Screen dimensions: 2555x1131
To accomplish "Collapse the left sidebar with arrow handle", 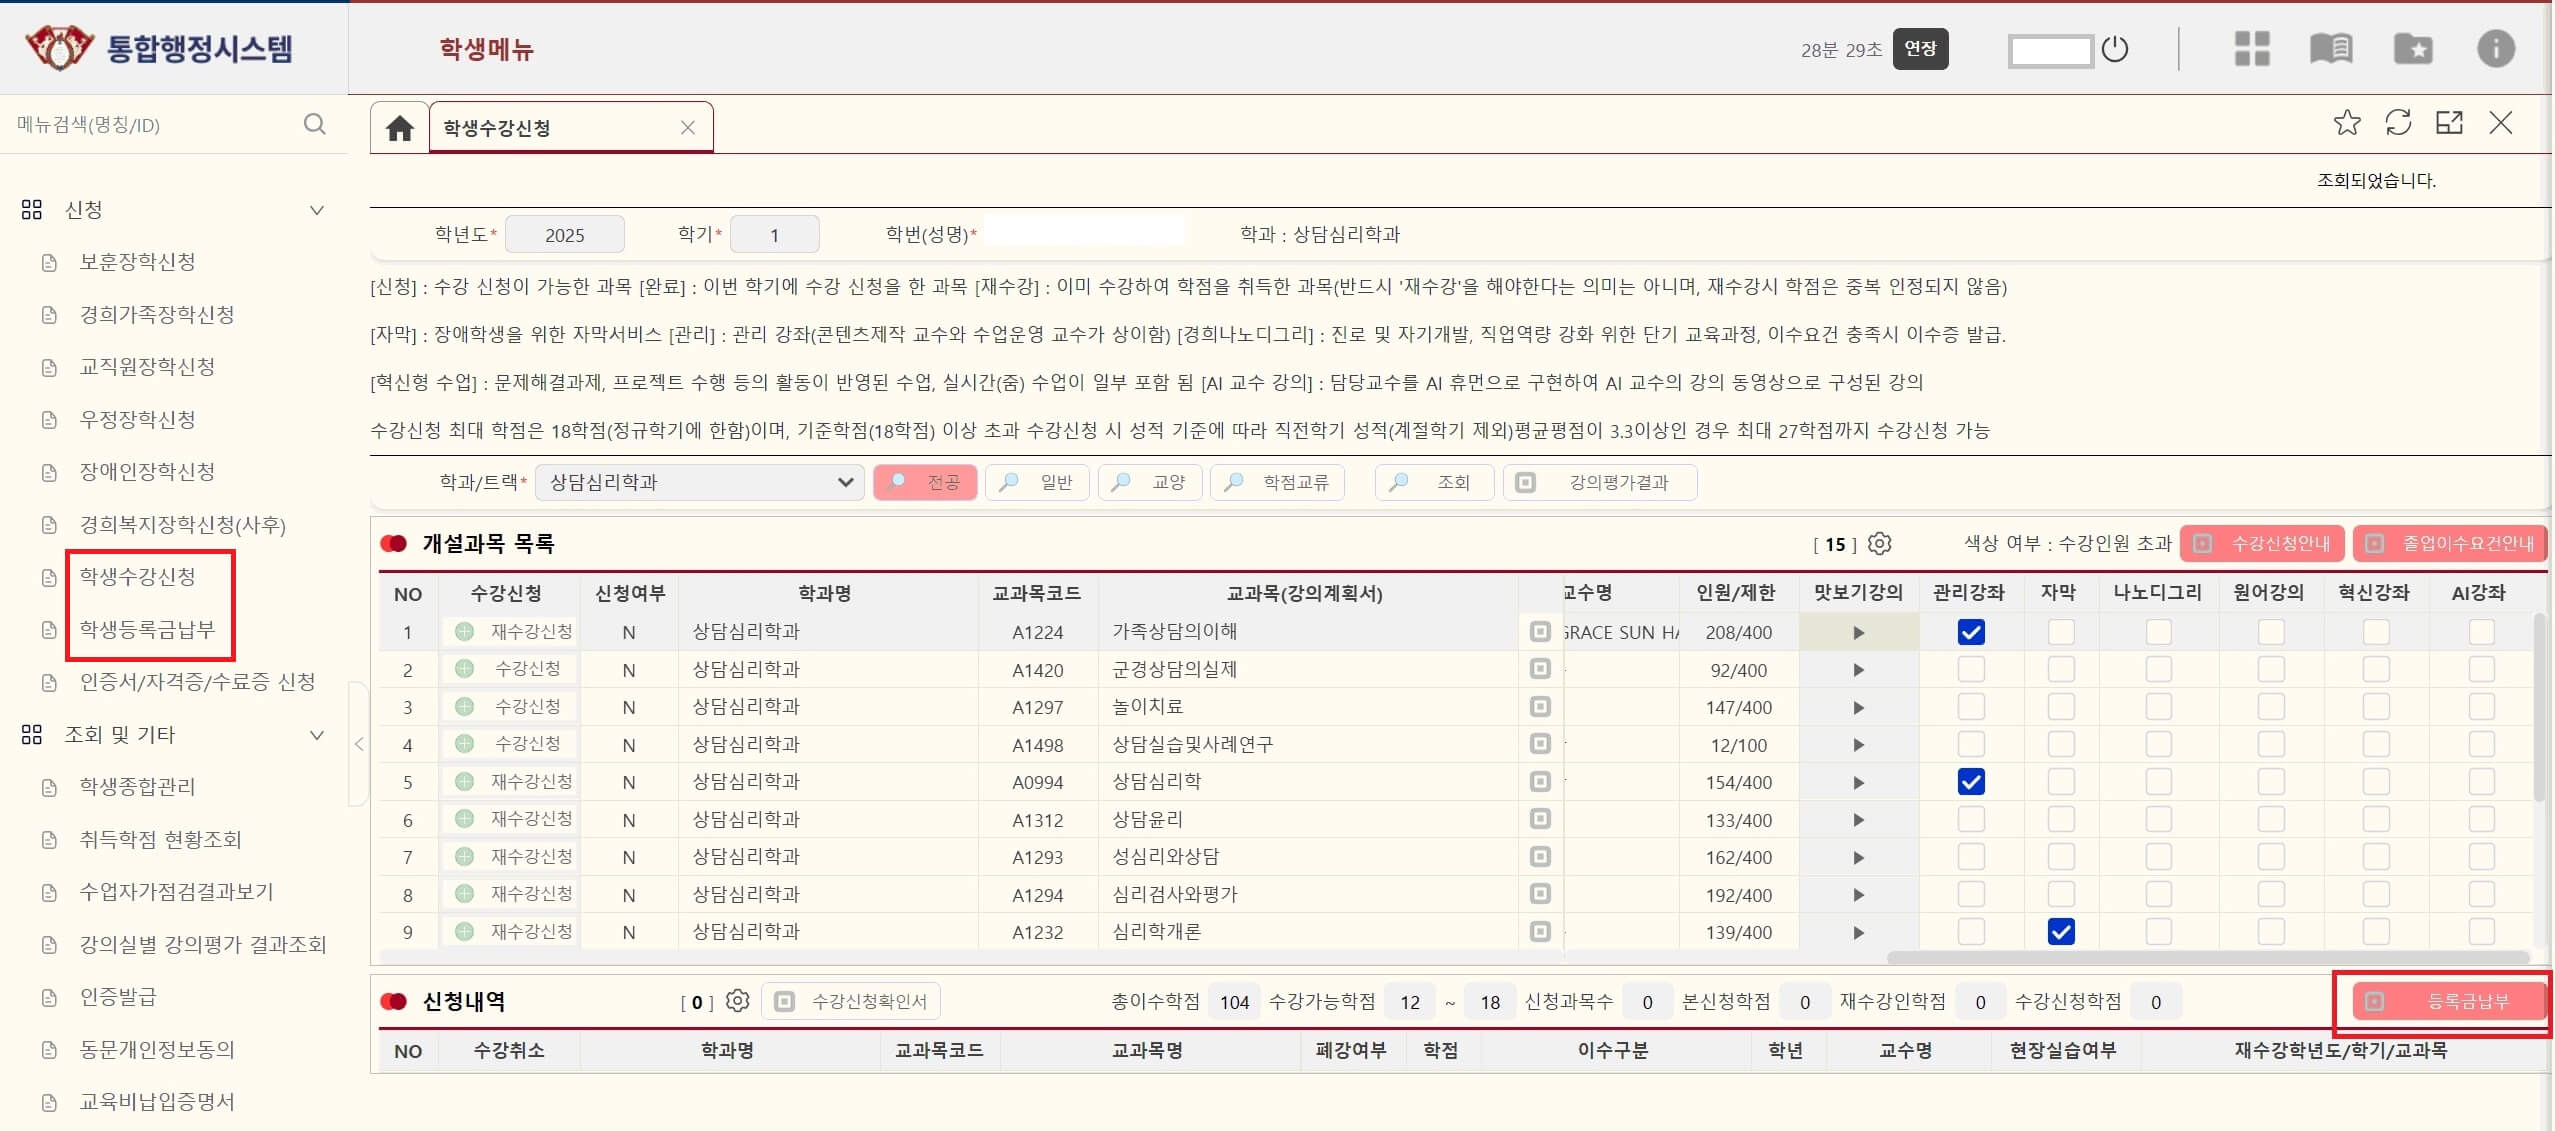I will (359, 744).
